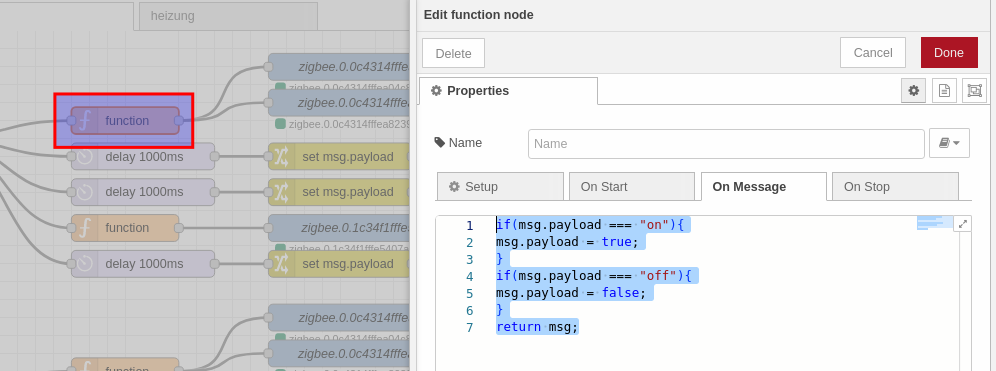Select the highlighted function node
The image size is (996, 371).
click(x=125, y=121)
